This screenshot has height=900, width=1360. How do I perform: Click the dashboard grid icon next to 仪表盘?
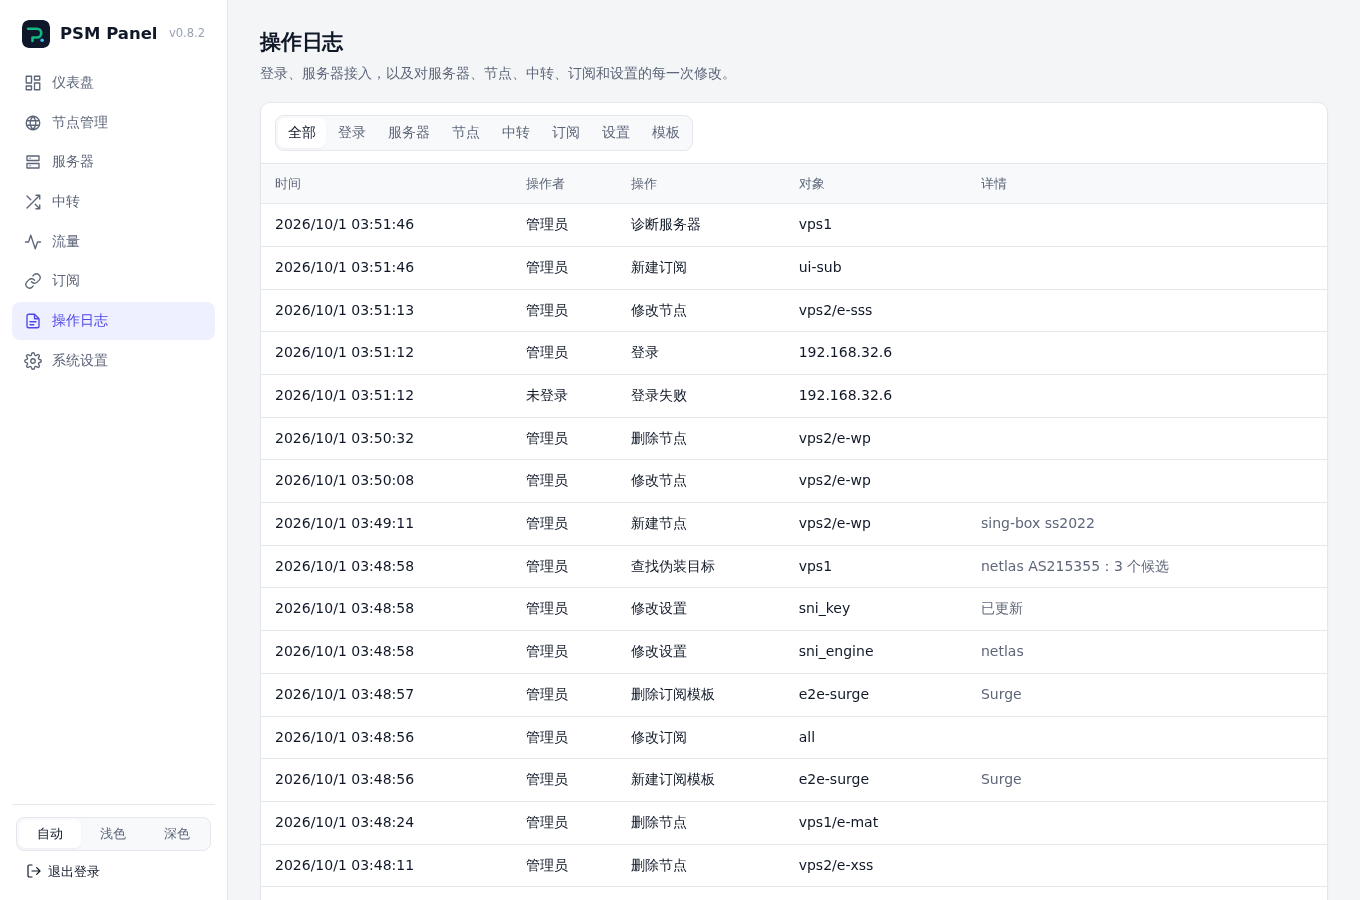pos(33,83)
